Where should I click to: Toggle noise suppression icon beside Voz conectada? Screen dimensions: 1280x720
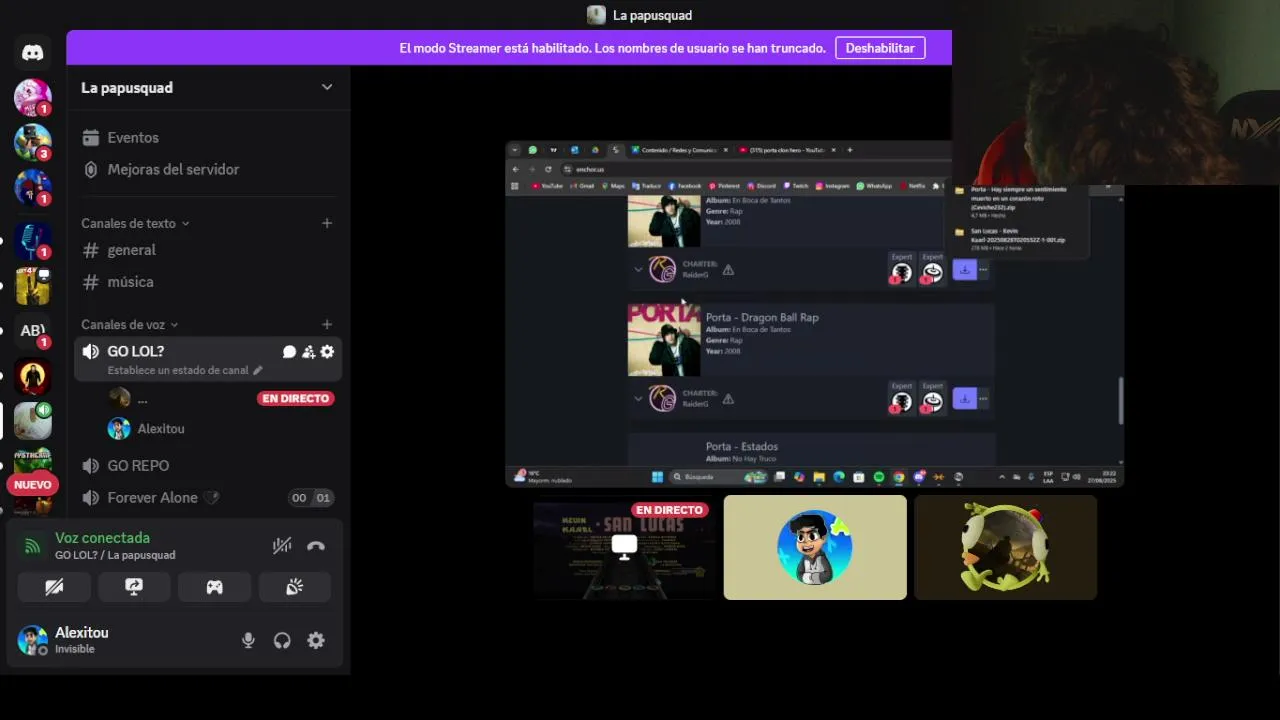pos(282,546)
